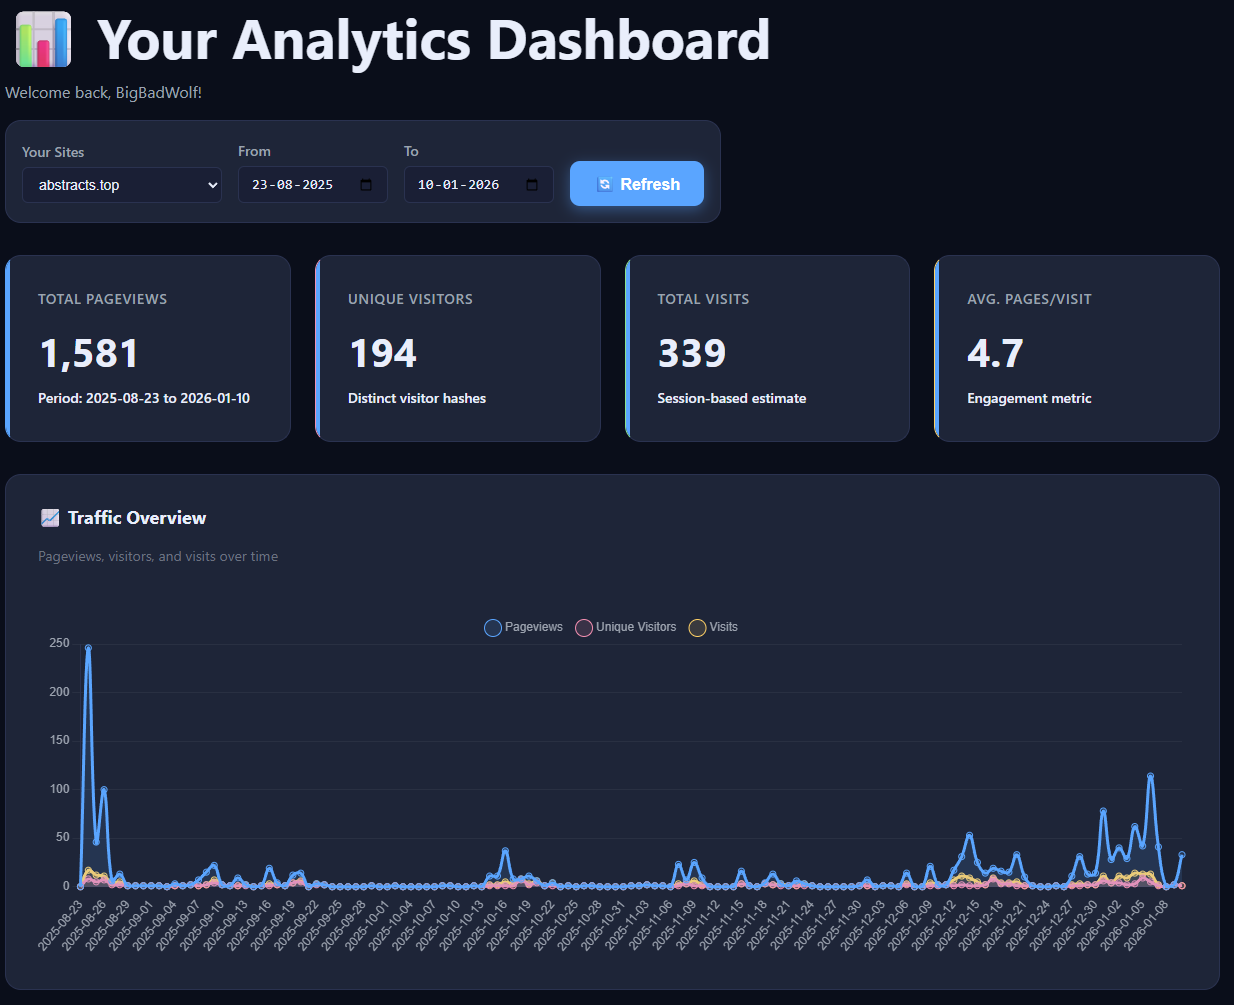Click the circular refresh icon inside the Refresh button
This screenshot has height=1005, width=1234.
[604, 184]
